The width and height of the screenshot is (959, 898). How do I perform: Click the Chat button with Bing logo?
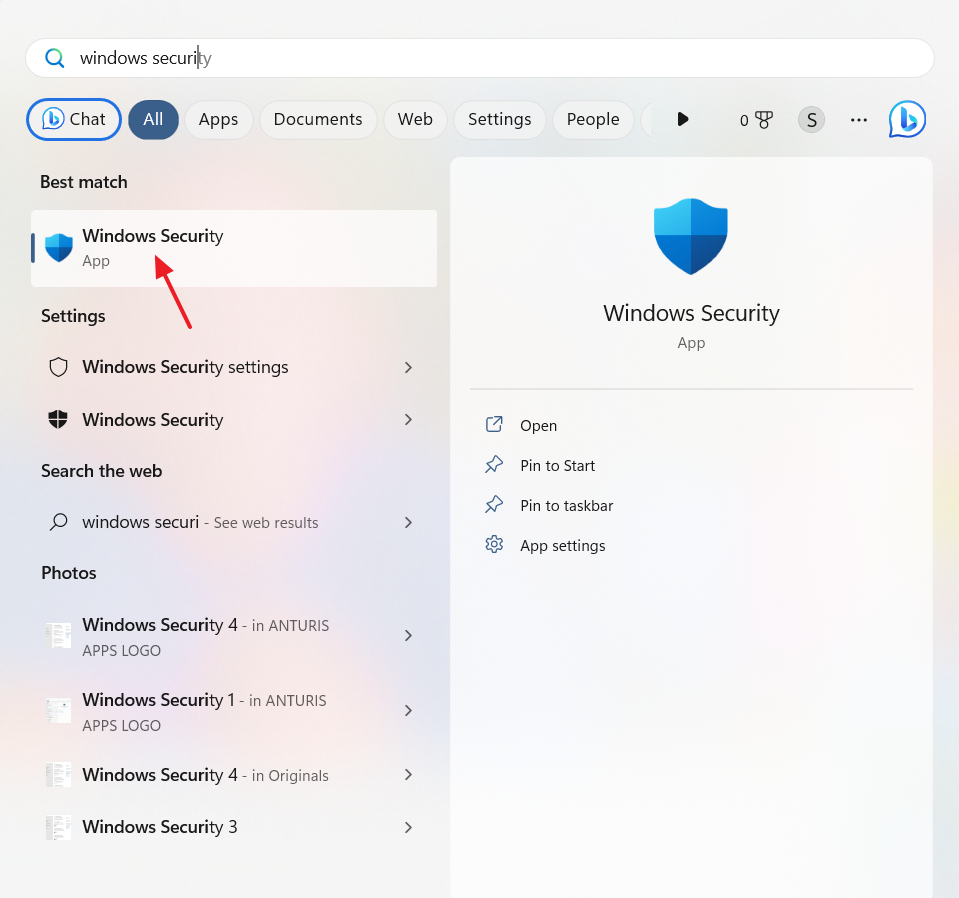(x=74, y=120)
